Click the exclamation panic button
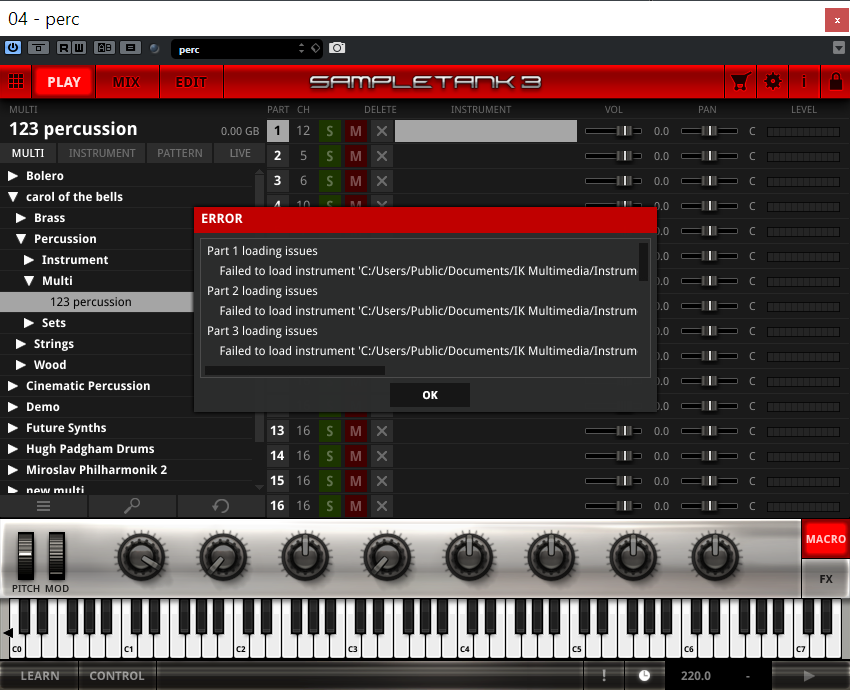This screenshot has width=850, height=690. (604, 675)
